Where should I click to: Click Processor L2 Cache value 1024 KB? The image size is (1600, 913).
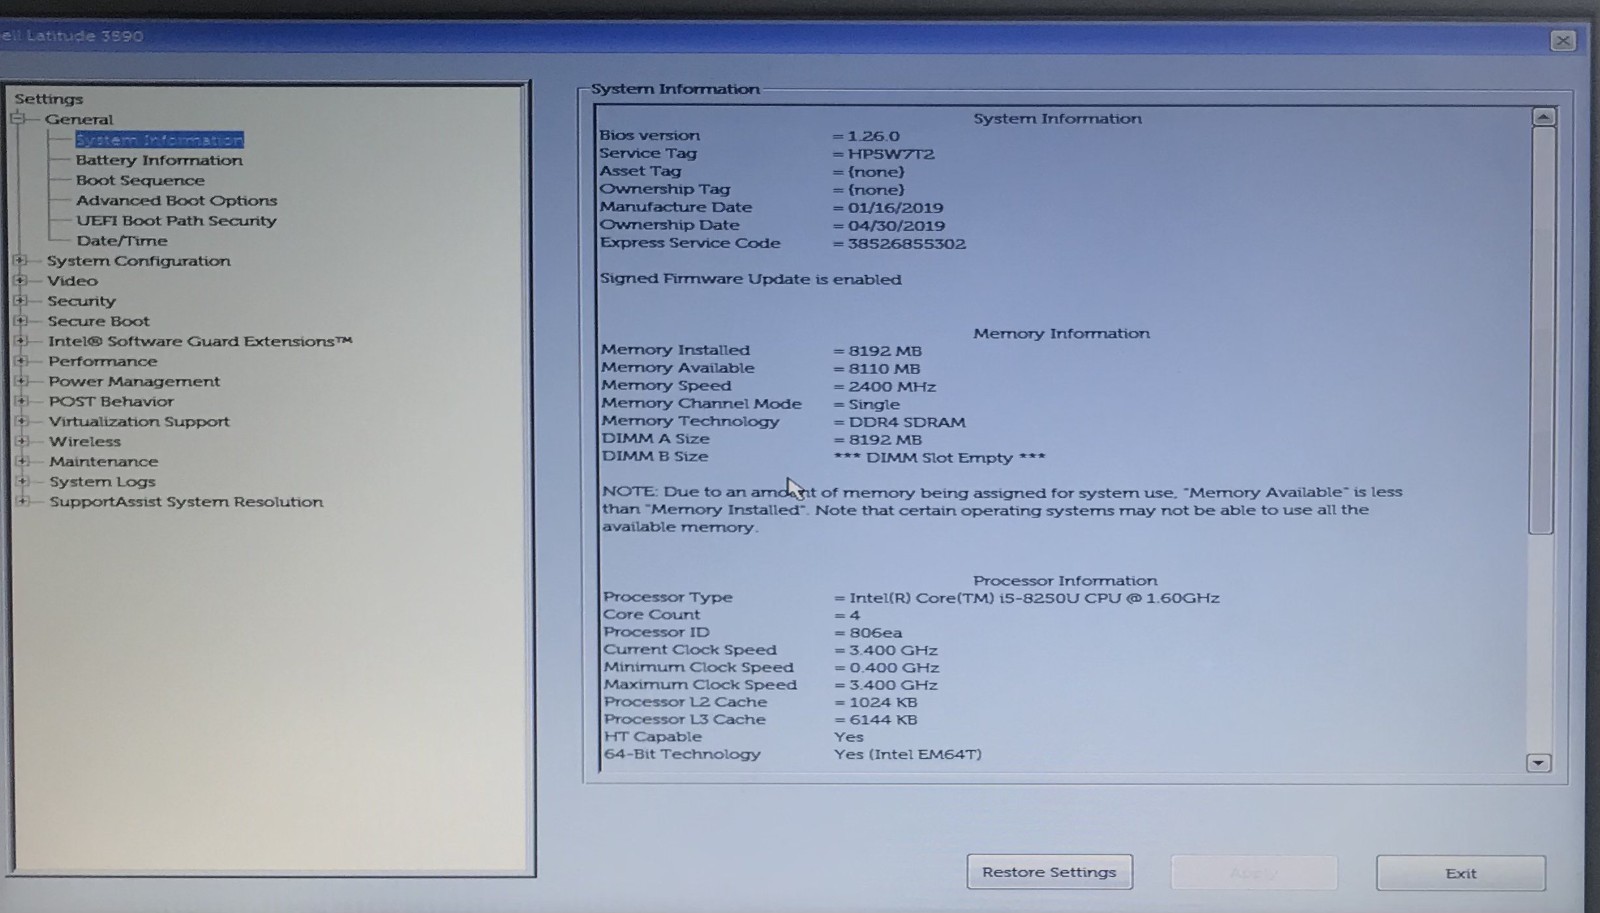[x=883, y=703]
